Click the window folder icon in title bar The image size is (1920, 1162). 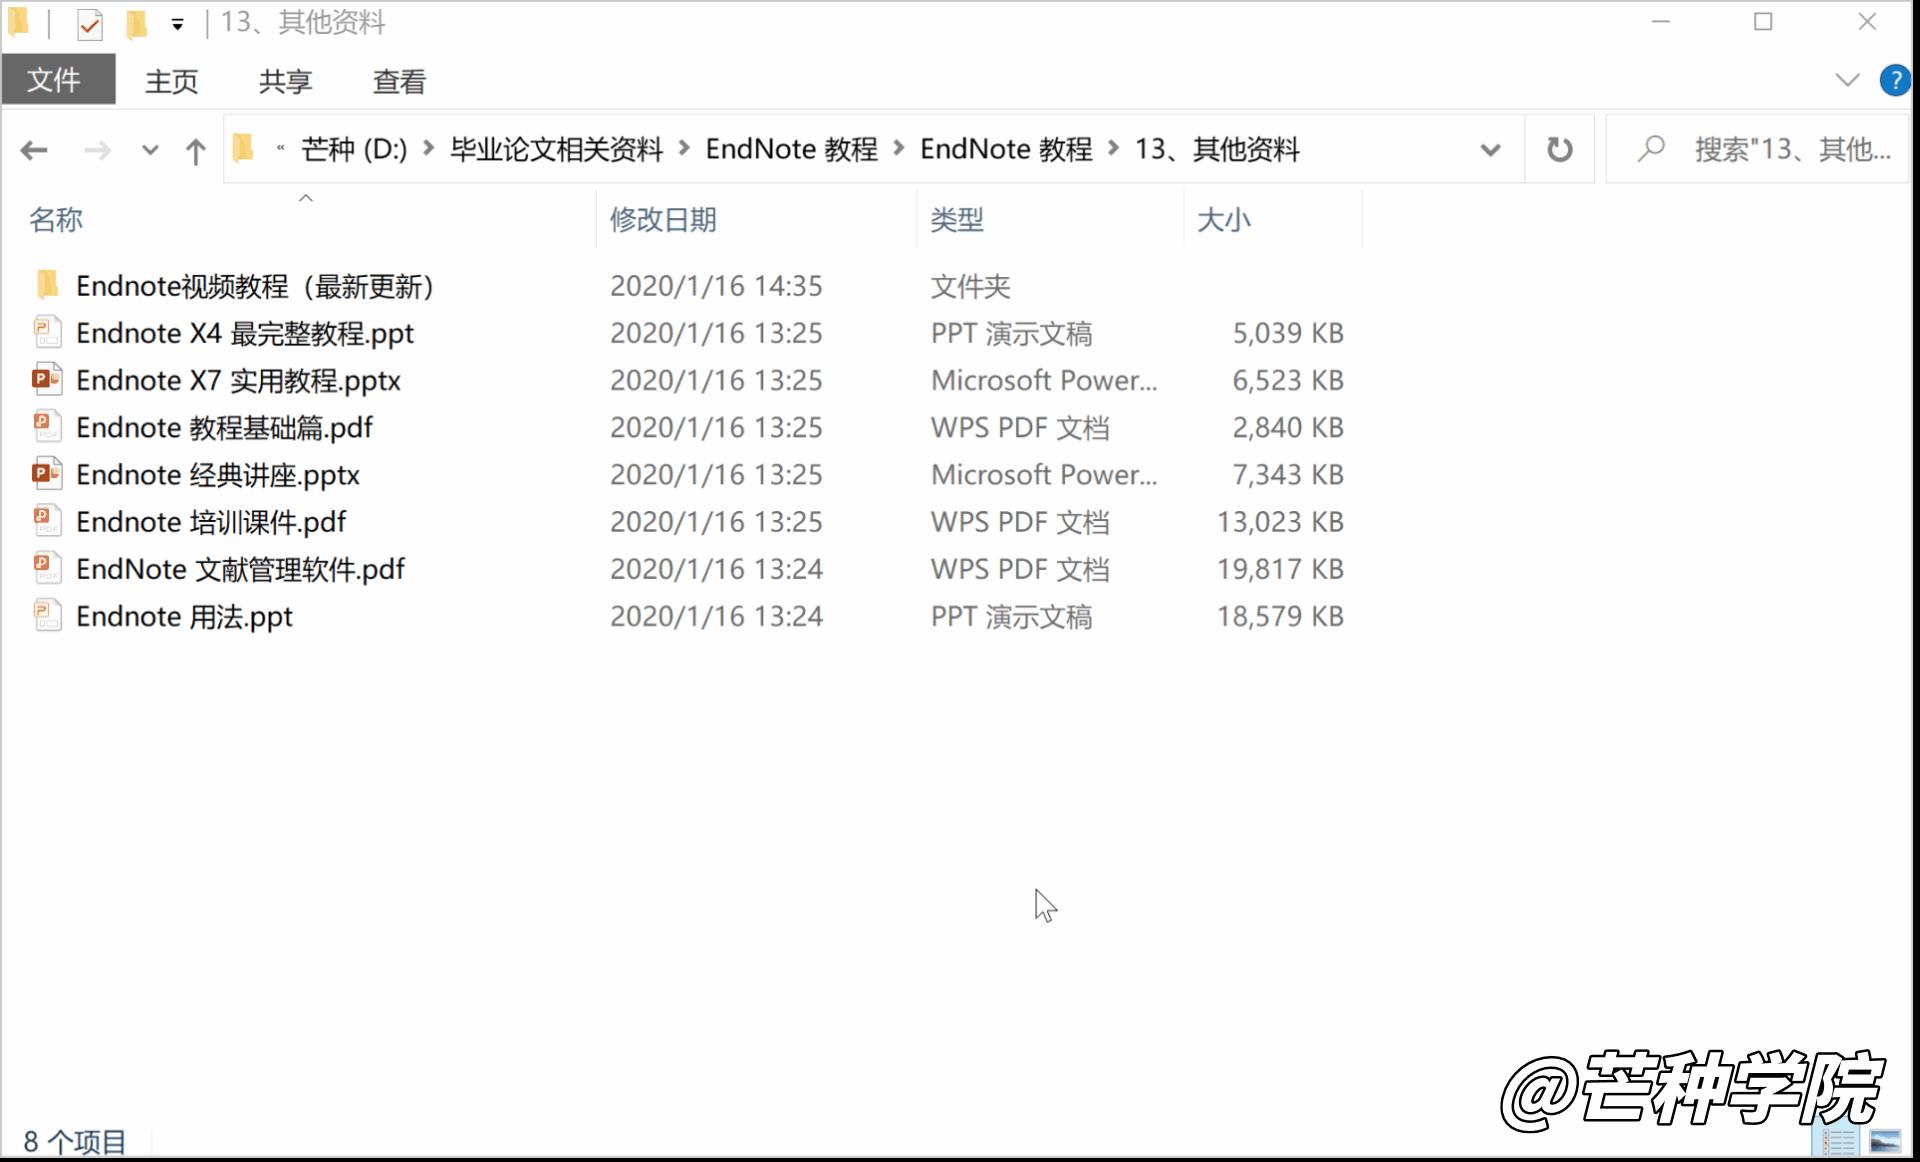(19, 22)
